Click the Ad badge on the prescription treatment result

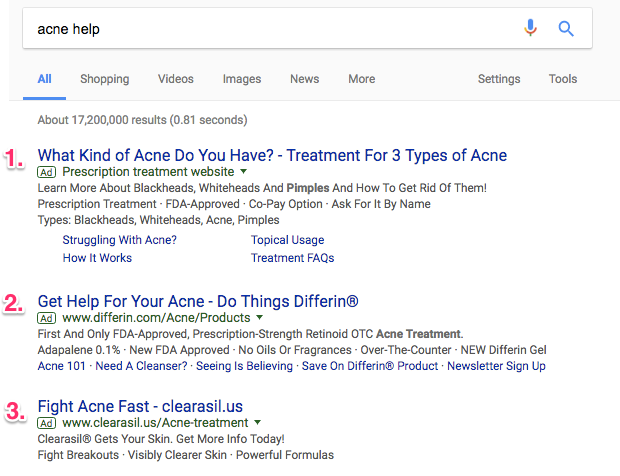point(46,172)
